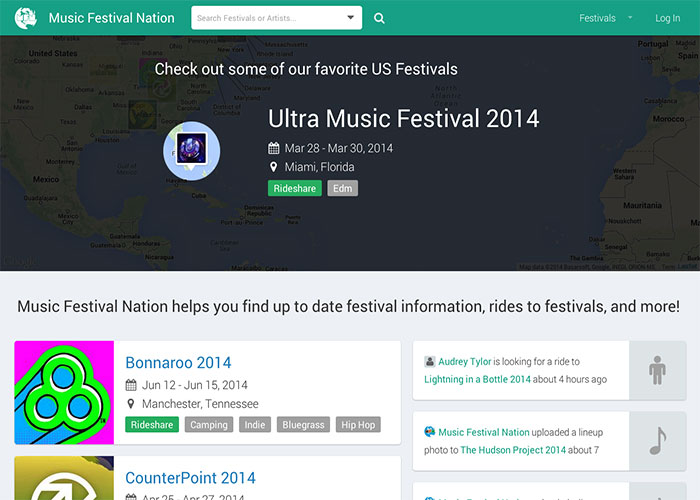The height and width of the screenshot is (500, 700).
Task: Open the Music Festival Nation uploader link
Action: coord(483,432)
